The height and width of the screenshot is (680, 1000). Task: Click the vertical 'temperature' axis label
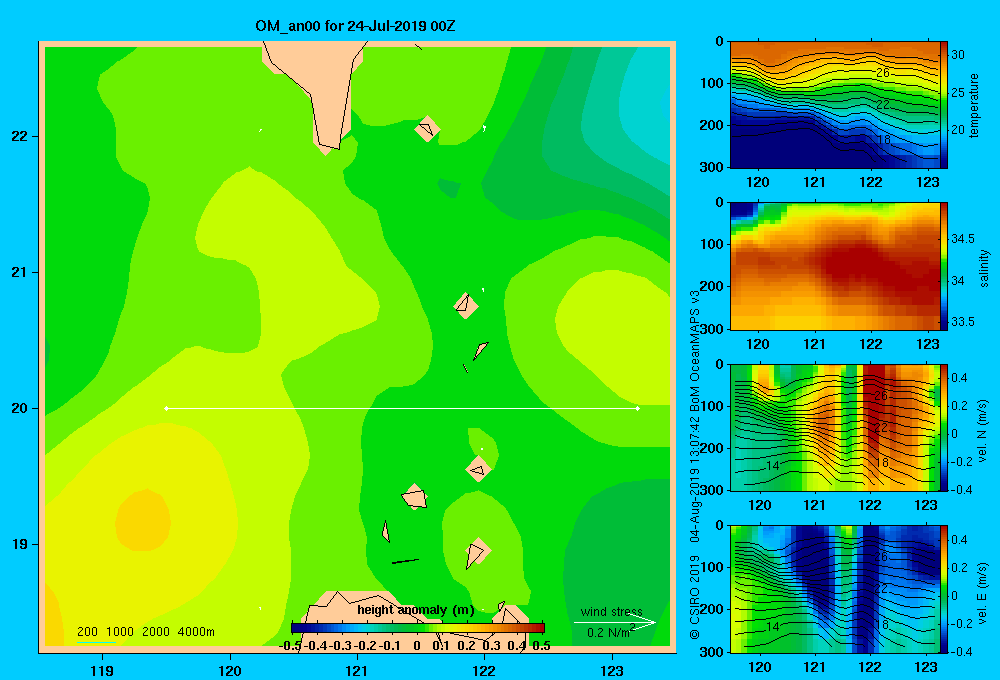pyautogui.click(x=974, y=105)
